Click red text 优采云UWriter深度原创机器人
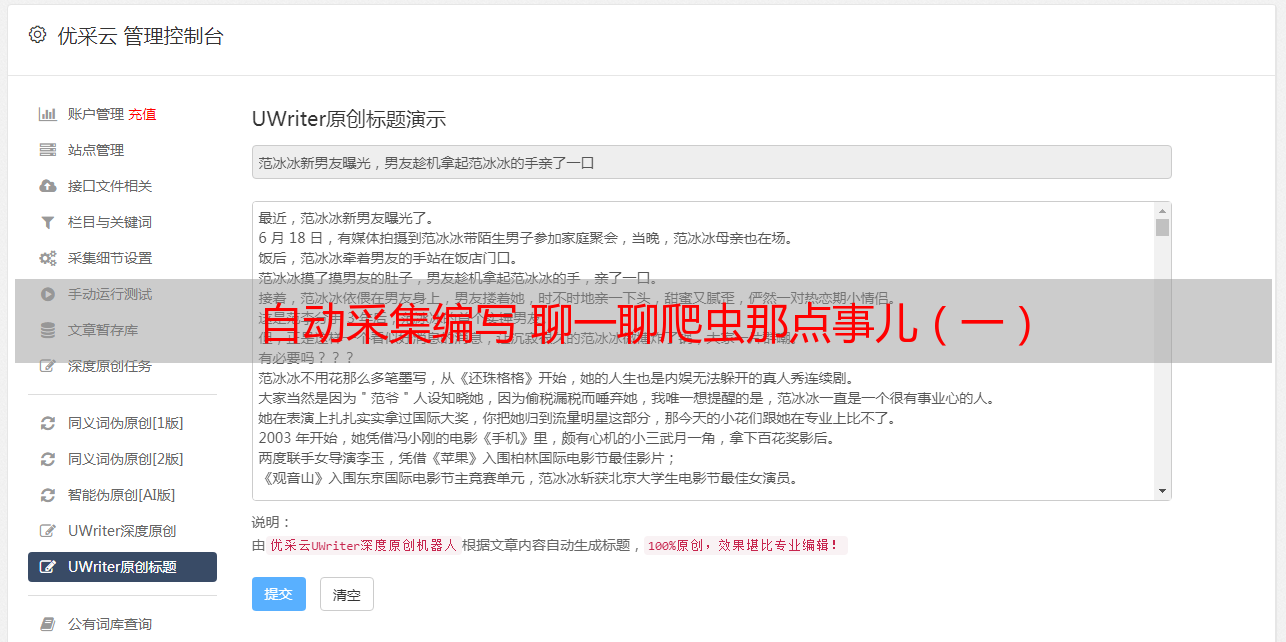This screenshot has height=642, width=1286. (x=364, y=546)
